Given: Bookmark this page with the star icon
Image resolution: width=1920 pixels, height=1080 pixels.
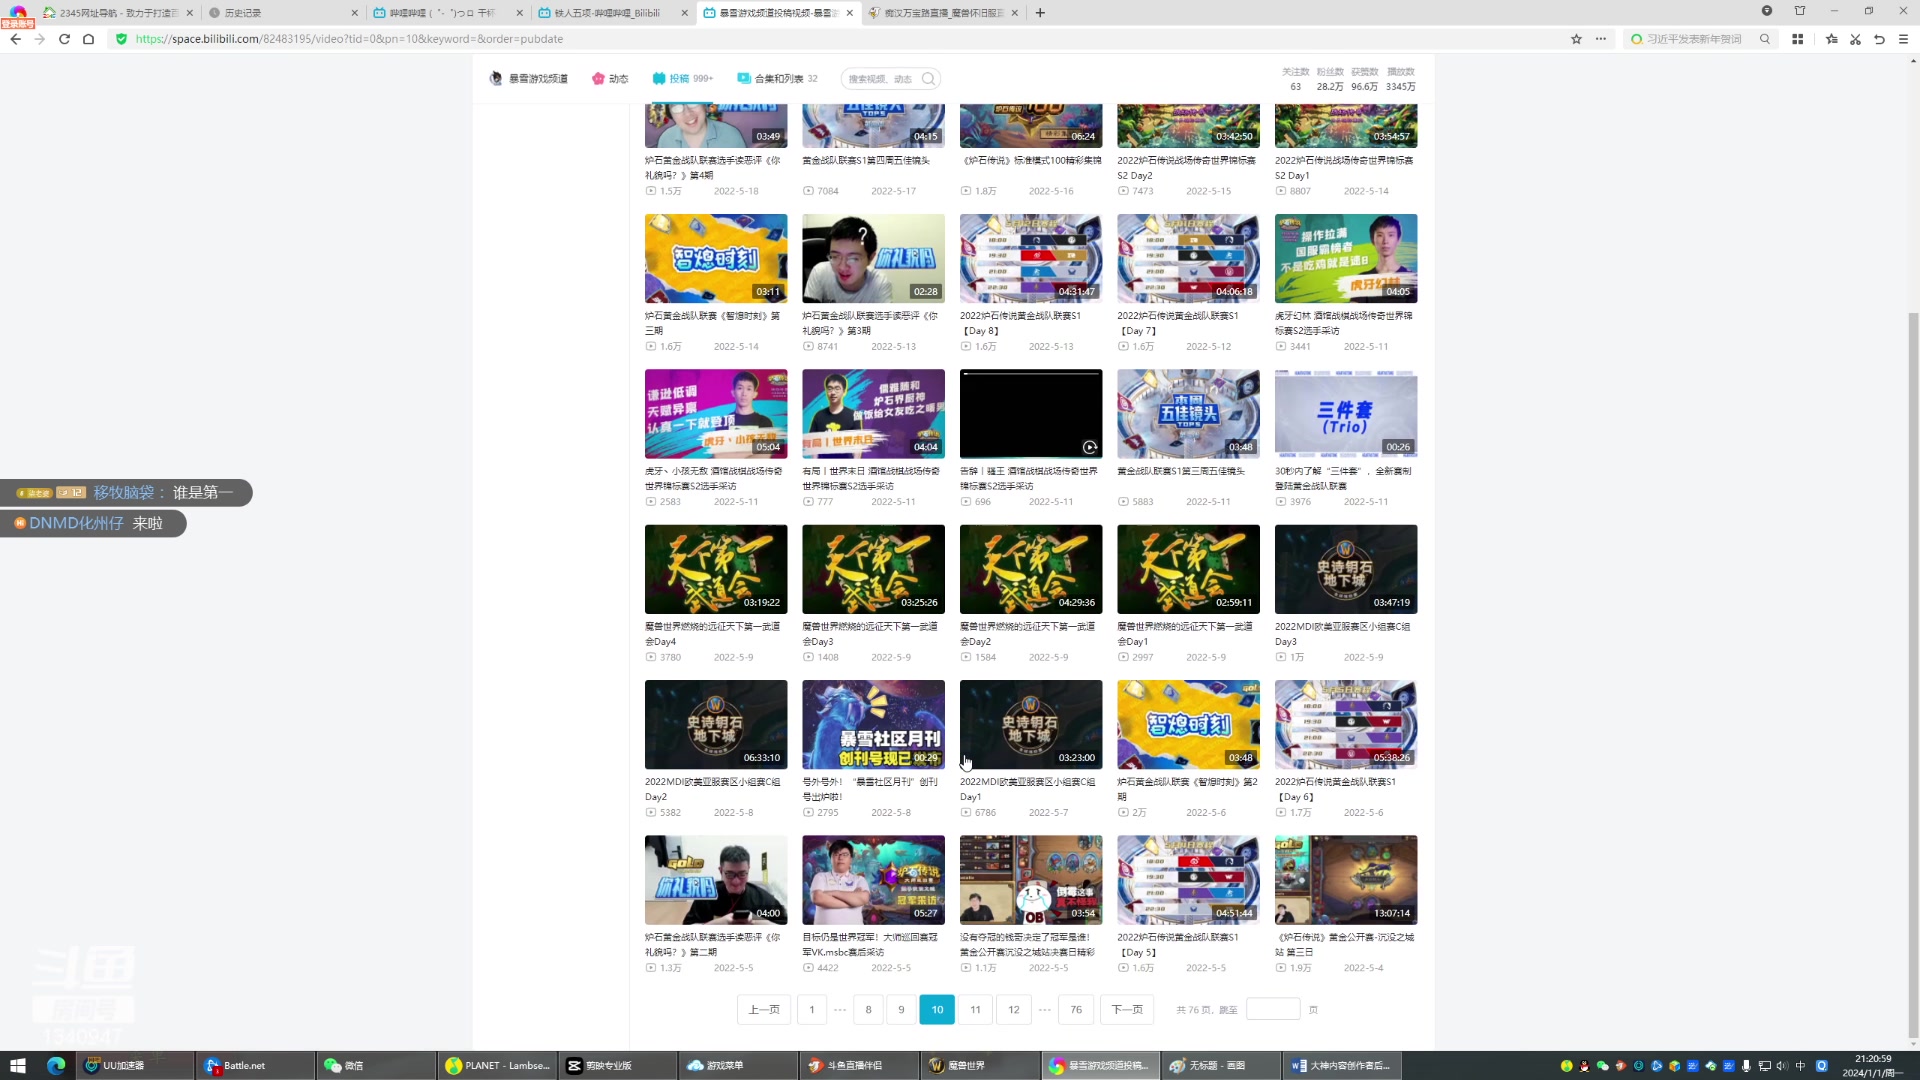Looking at the screenshot, I should coord(1577,39).
